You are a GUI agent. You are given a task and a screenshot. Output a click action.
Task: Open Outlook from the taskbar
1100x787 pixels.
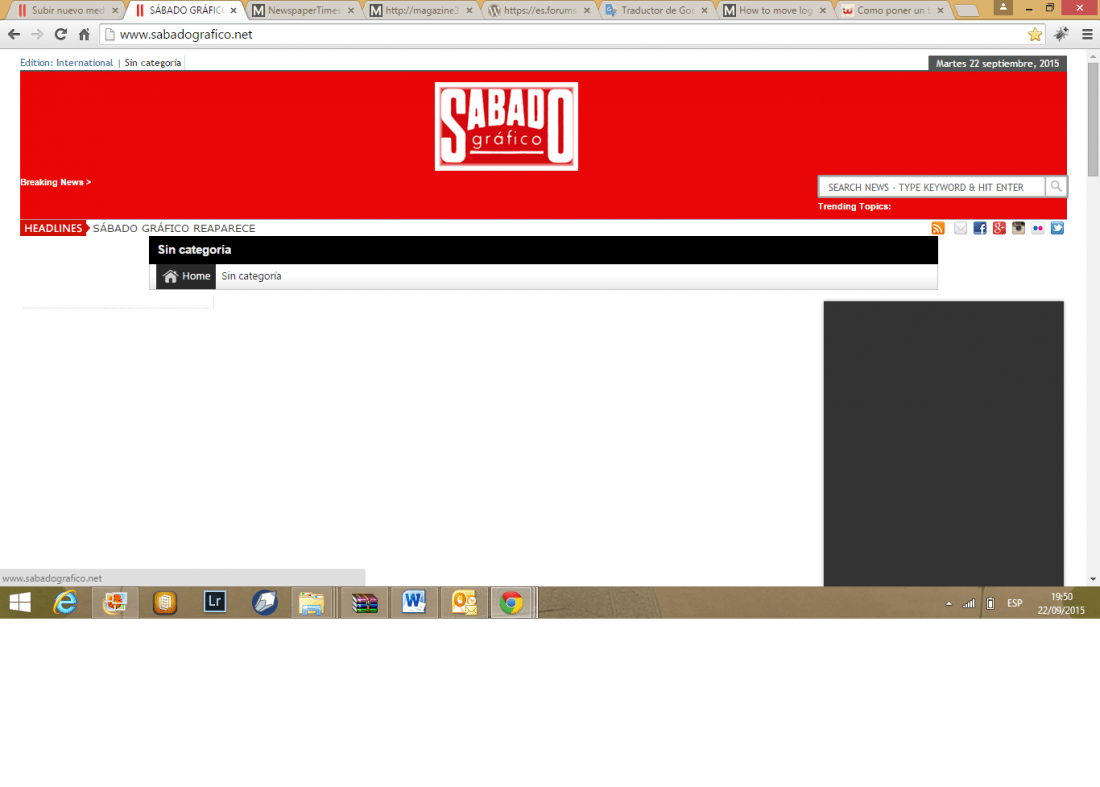pos(464,603)
